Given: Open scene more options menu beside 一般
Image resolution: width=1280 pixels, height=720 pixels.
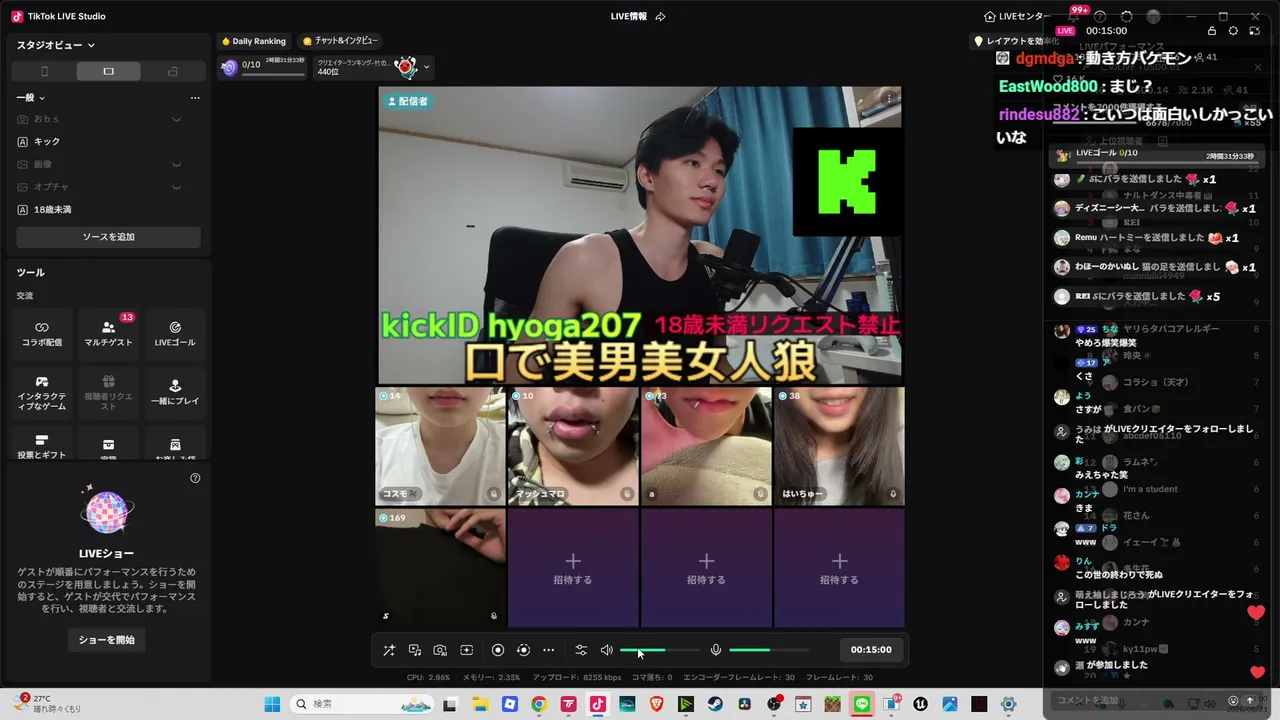Looking at the screenshot, I should click(195, 97).
